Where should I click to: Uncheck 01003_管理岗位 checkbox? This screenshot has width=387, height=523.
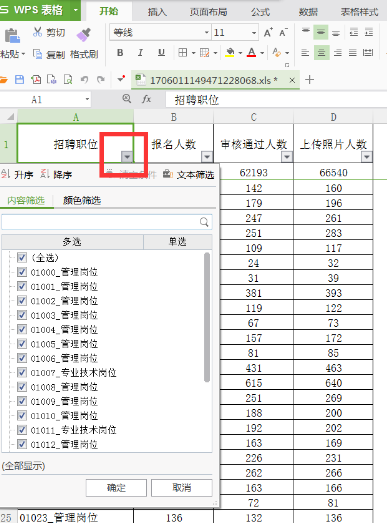(22, 315)
